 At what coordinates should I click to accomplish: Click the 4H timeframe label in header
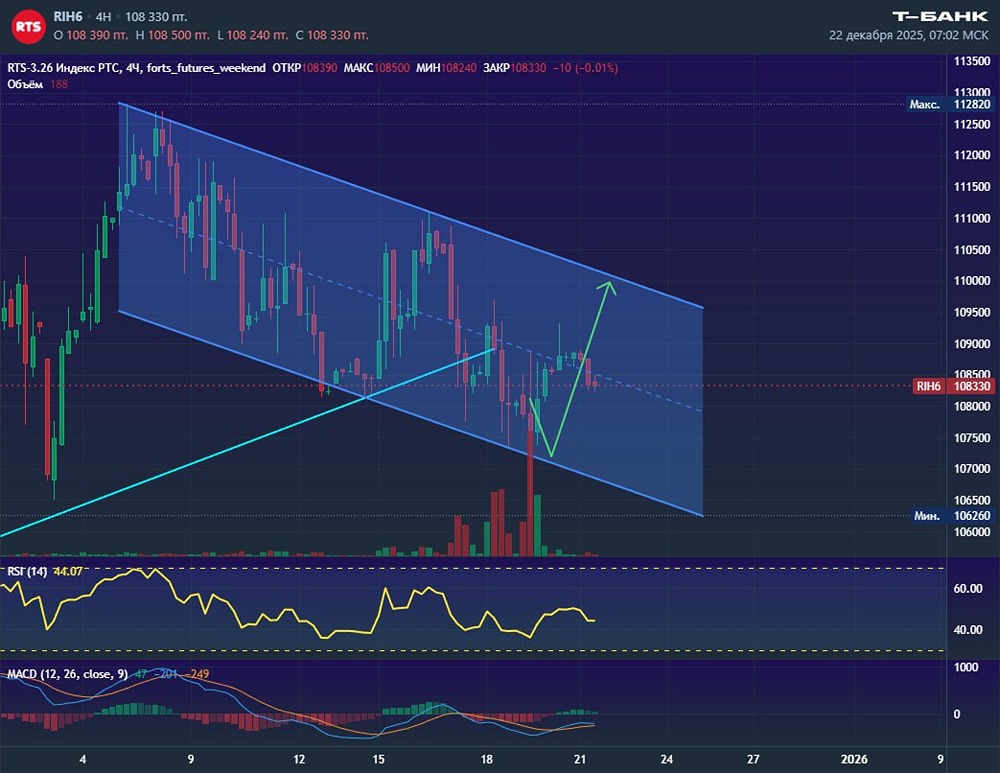click(103, 17)
